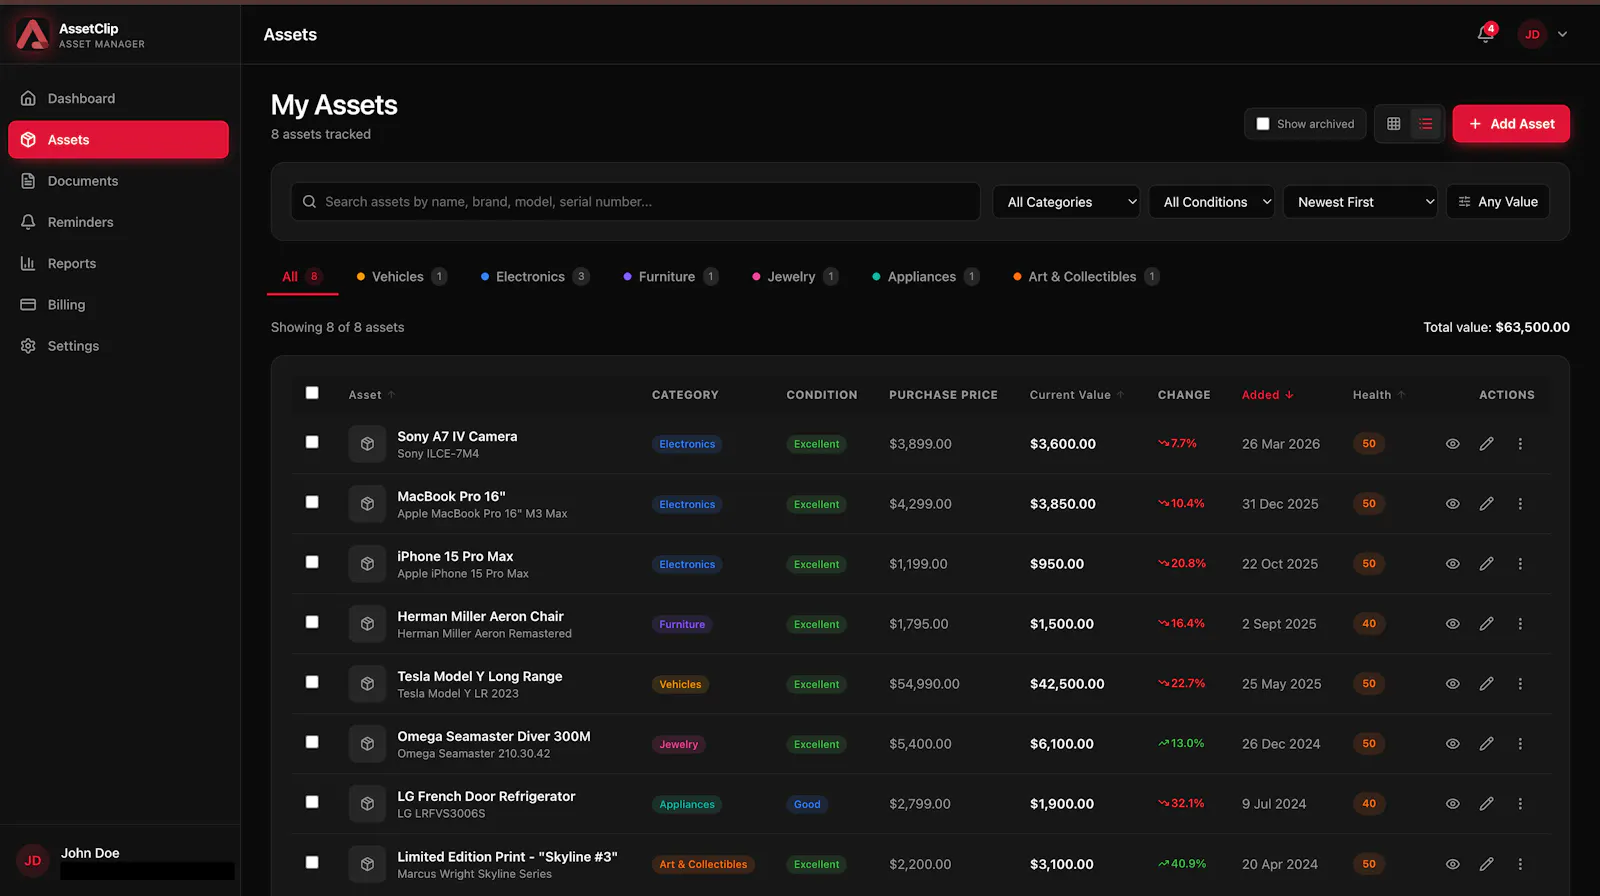
Task: Switch to list view layout
Action: pyautogui.click(x=1426, y=124)
